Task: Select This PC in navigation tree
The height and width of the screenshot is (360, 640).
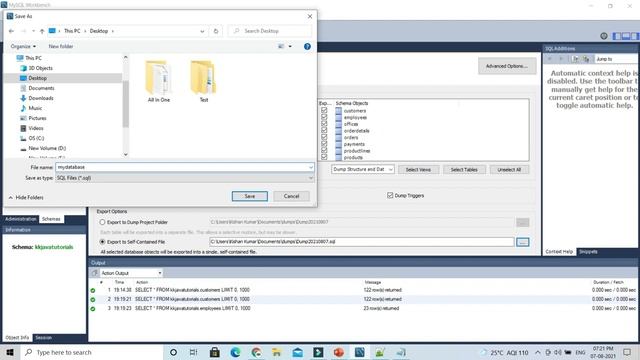Action: (x=33, y=58)
